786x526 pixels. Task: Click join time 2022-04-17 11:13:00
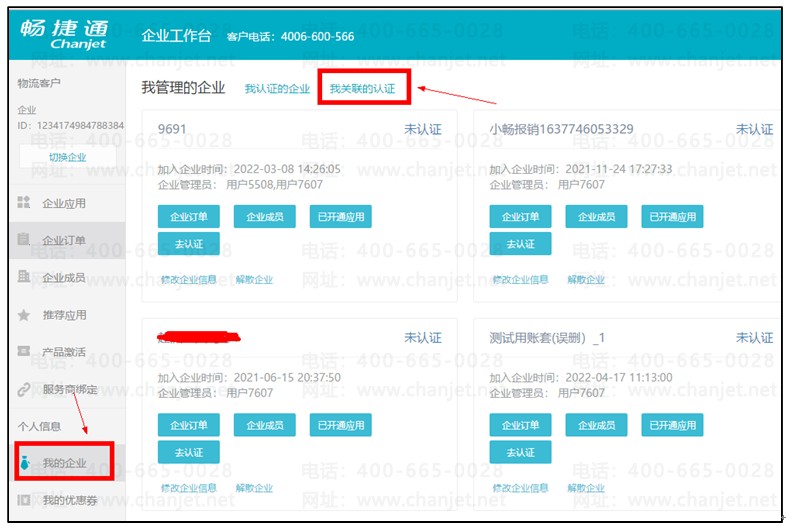tap(619, 377)
